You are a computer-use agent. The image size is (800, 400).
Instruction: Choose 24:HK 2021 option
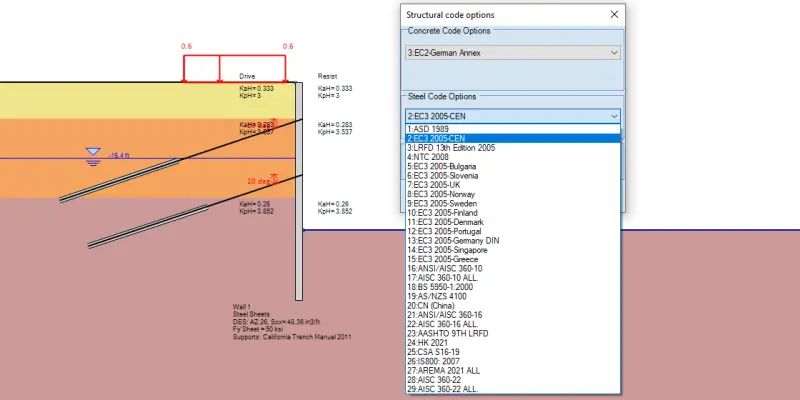[513, 343]
